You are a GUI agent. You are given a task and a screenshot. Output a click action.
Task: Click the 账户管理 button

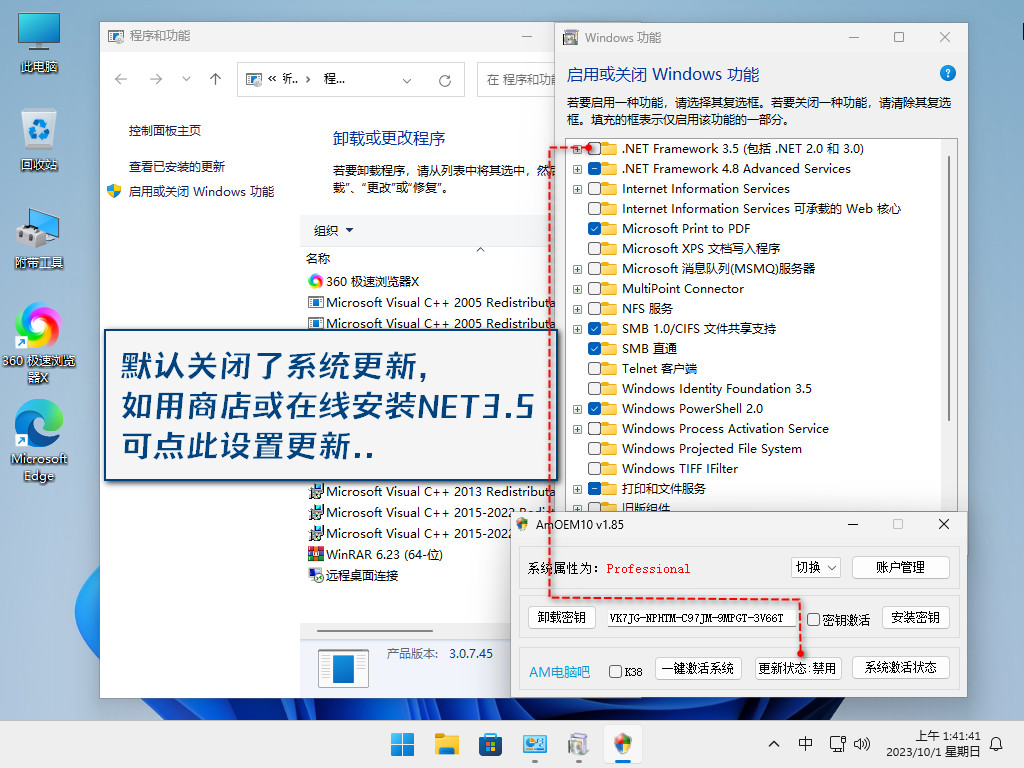(901, 568)
